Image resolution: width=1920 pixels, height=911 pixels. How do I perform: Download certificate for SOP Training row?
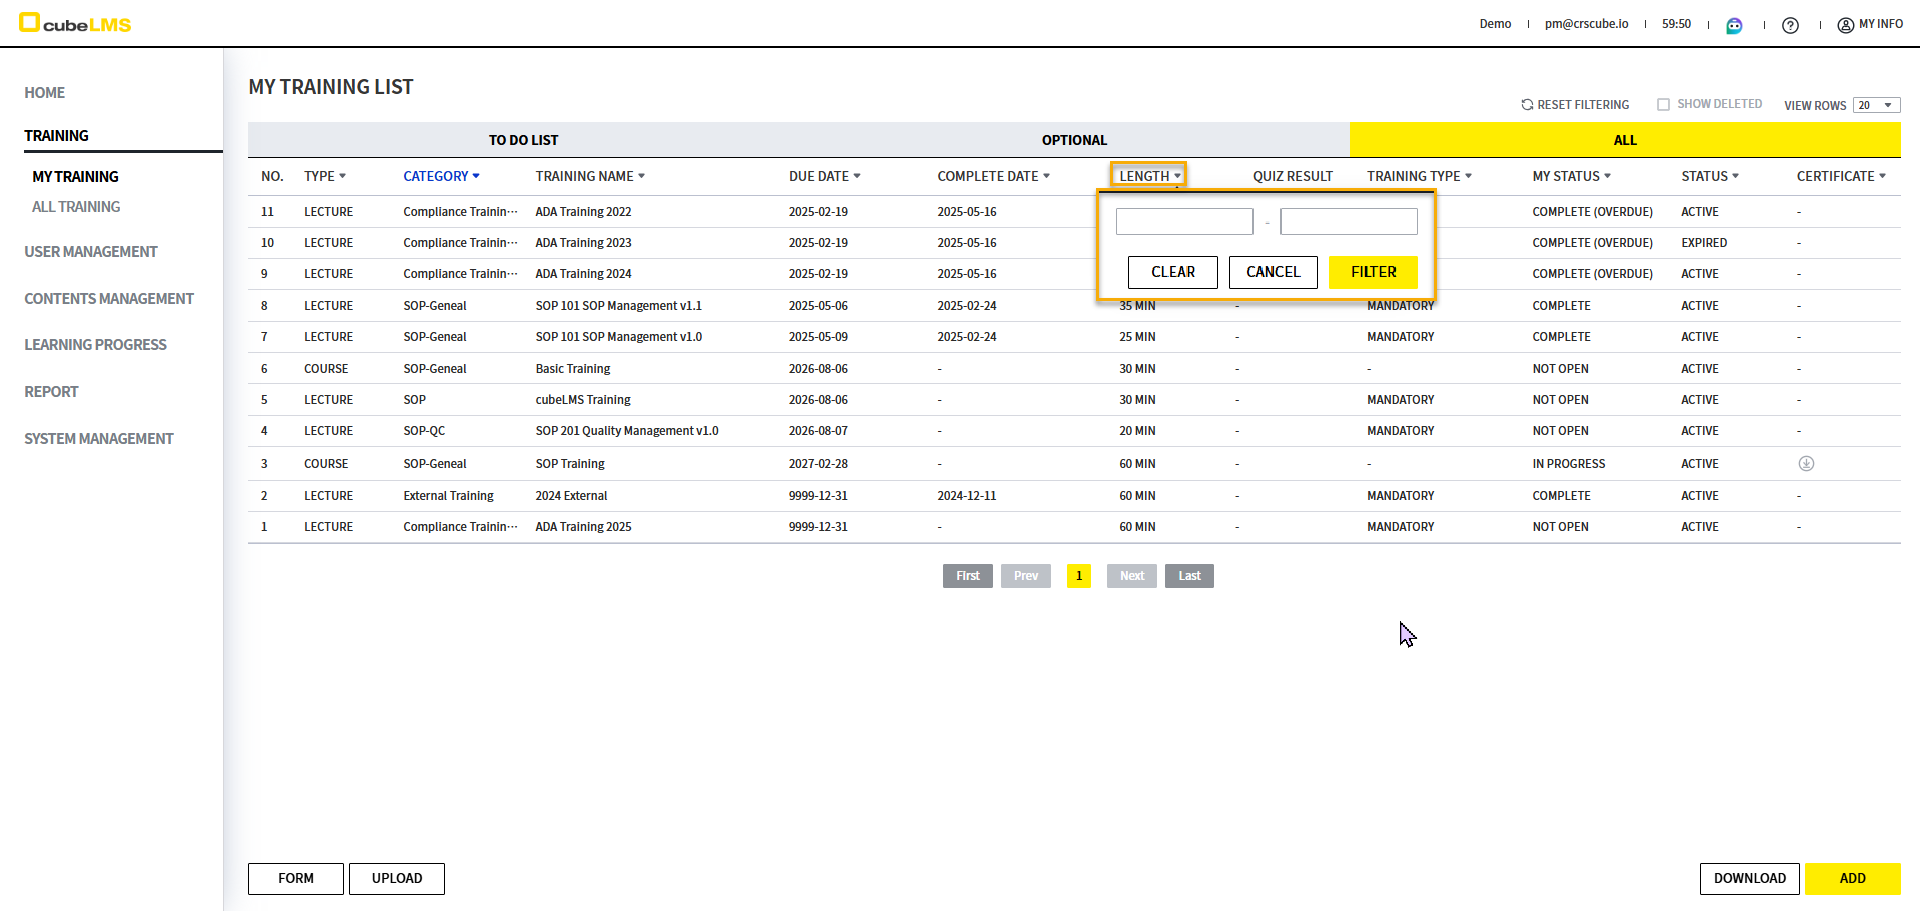[1806, 464]
